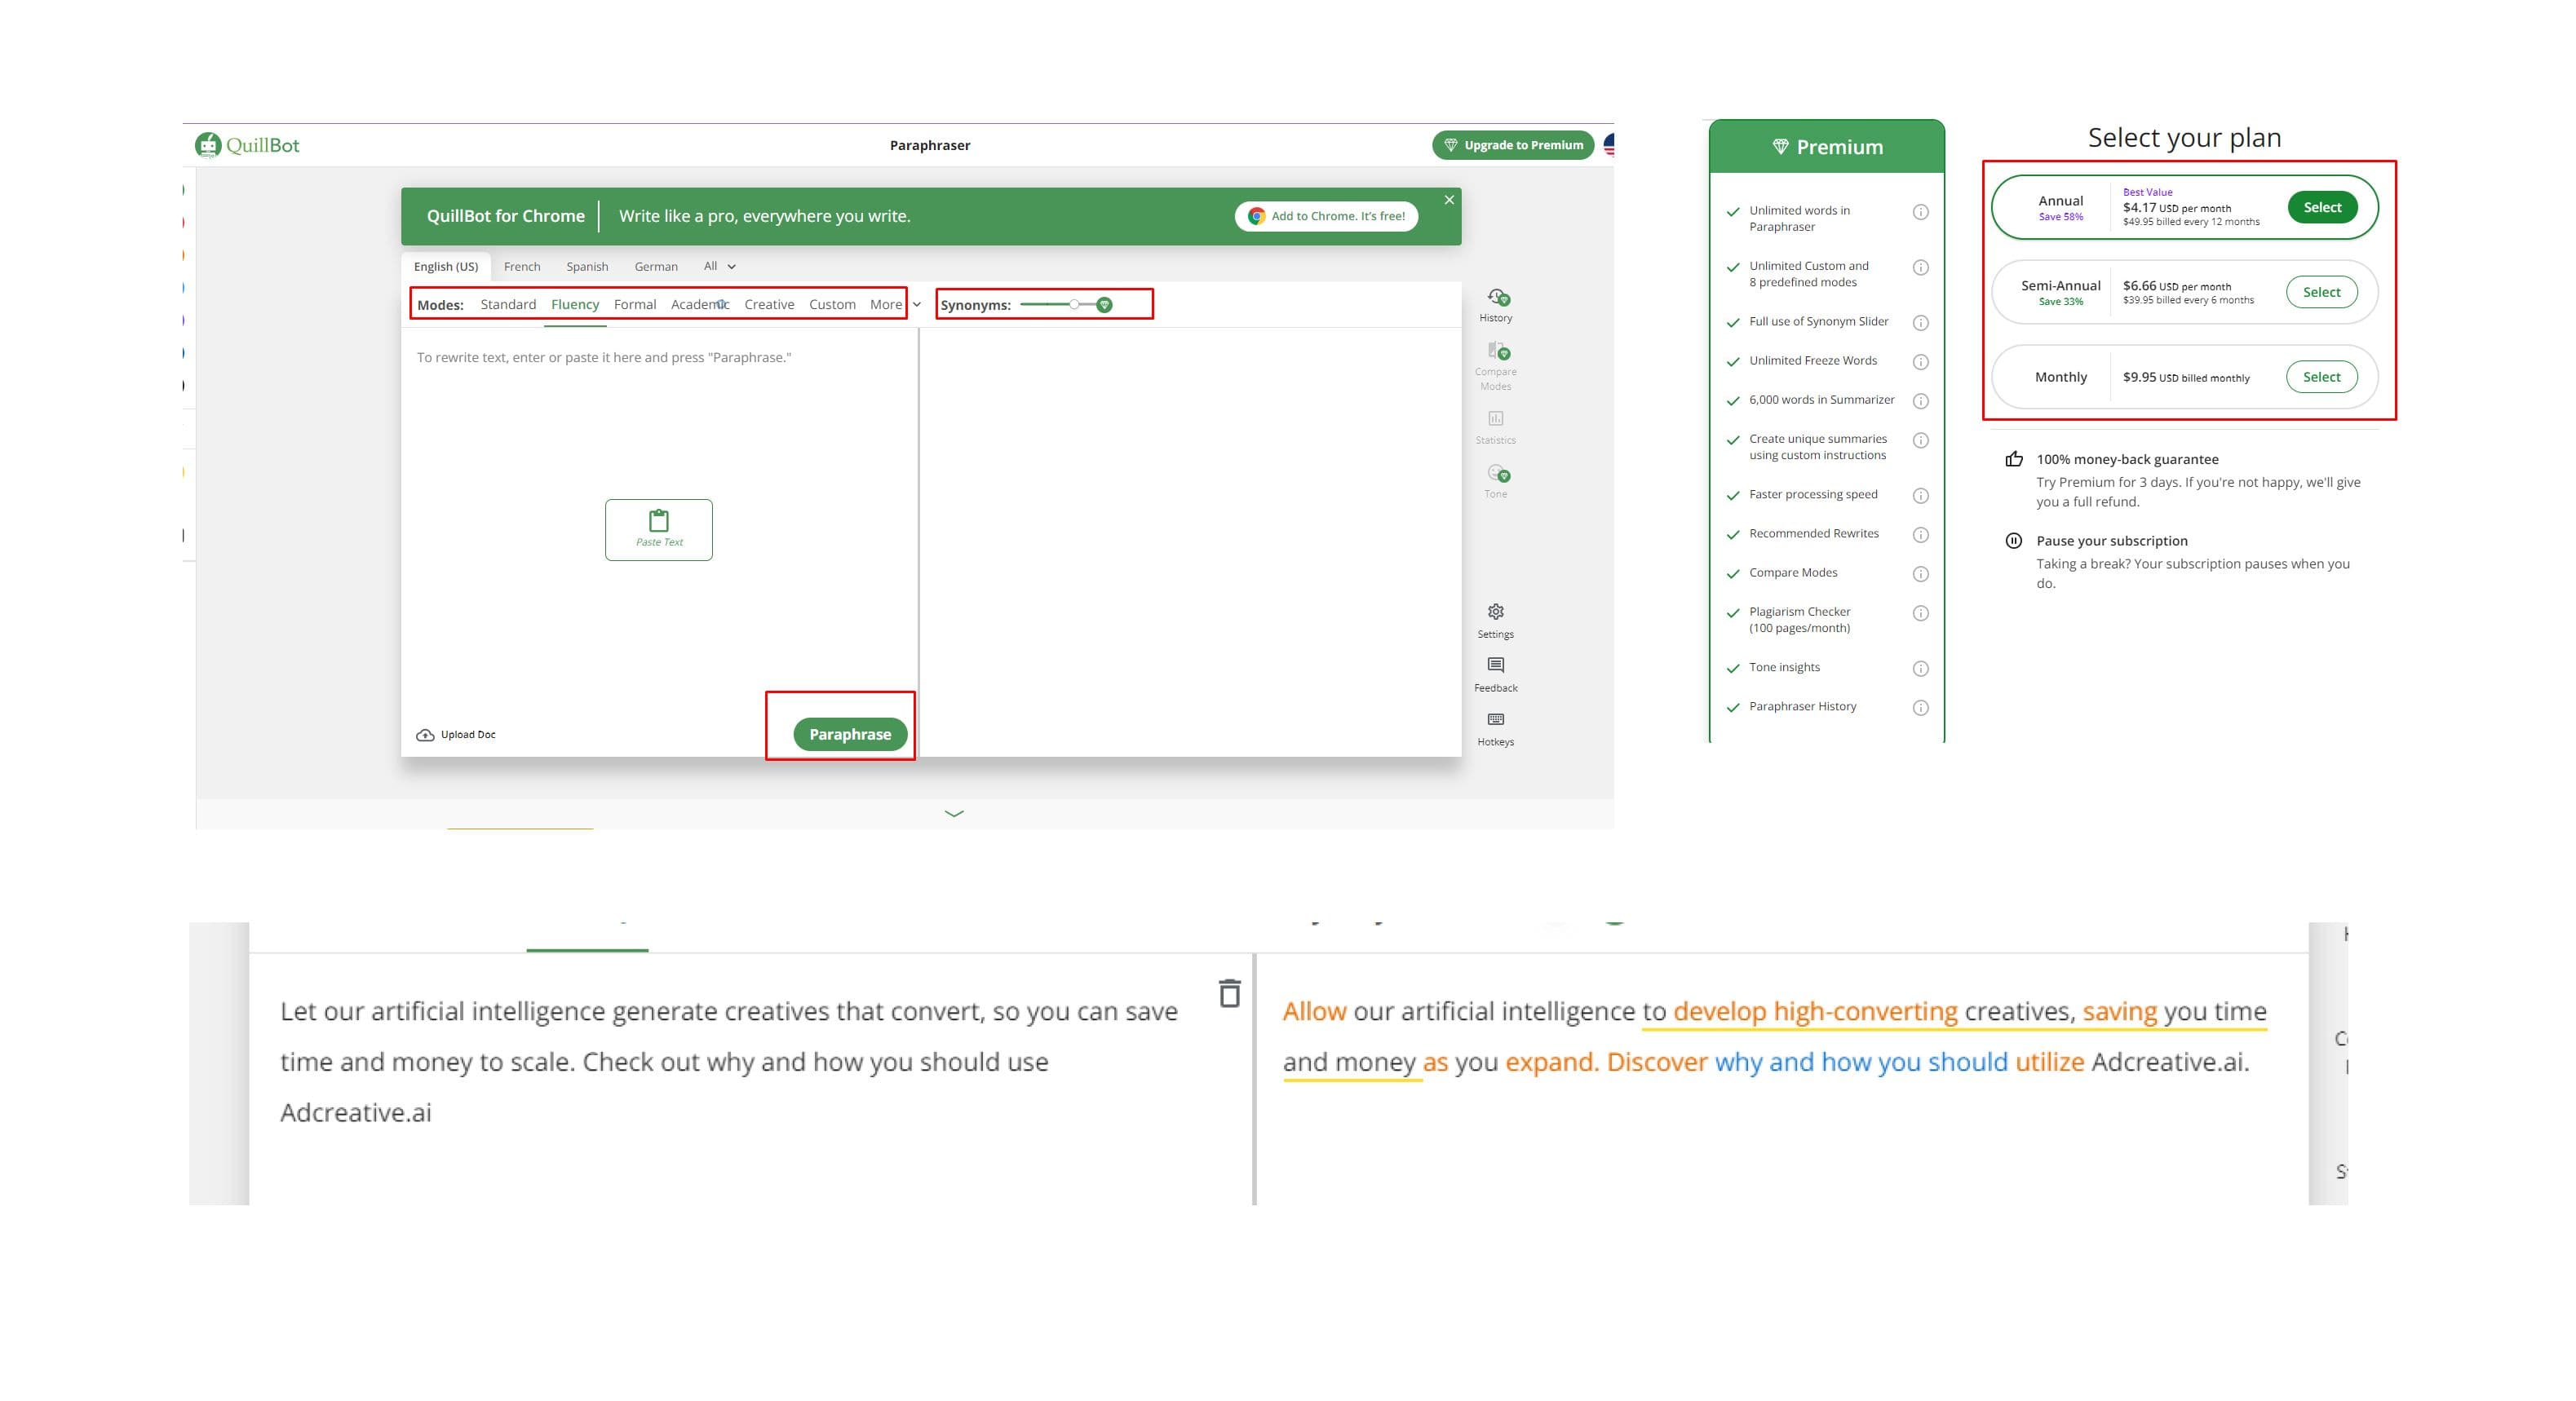Adjust the Synonyms slider handle
The width and height of the screenshot is (2576, 1401).
1074,304
